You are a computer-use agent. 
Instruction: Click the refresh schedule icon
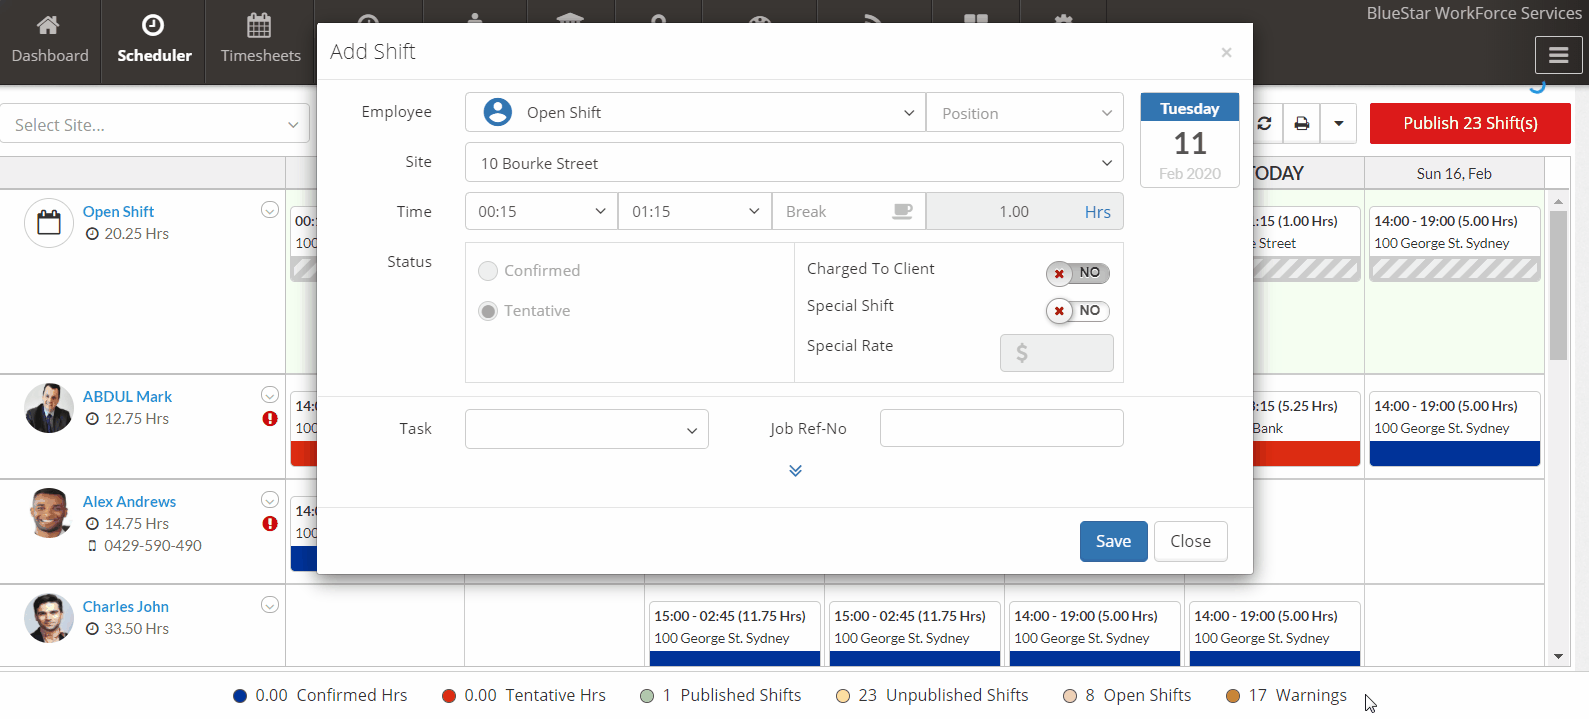[x=1265, y=123]
